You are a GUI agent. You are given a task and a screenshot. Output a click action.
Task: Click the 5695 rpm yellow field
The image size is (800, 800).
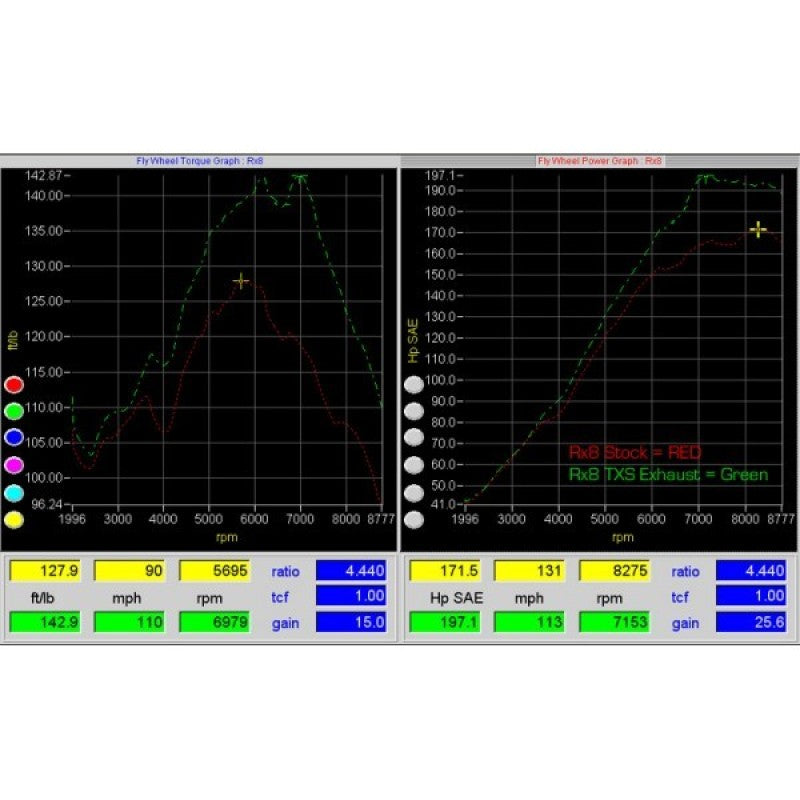tap(214, 571)
